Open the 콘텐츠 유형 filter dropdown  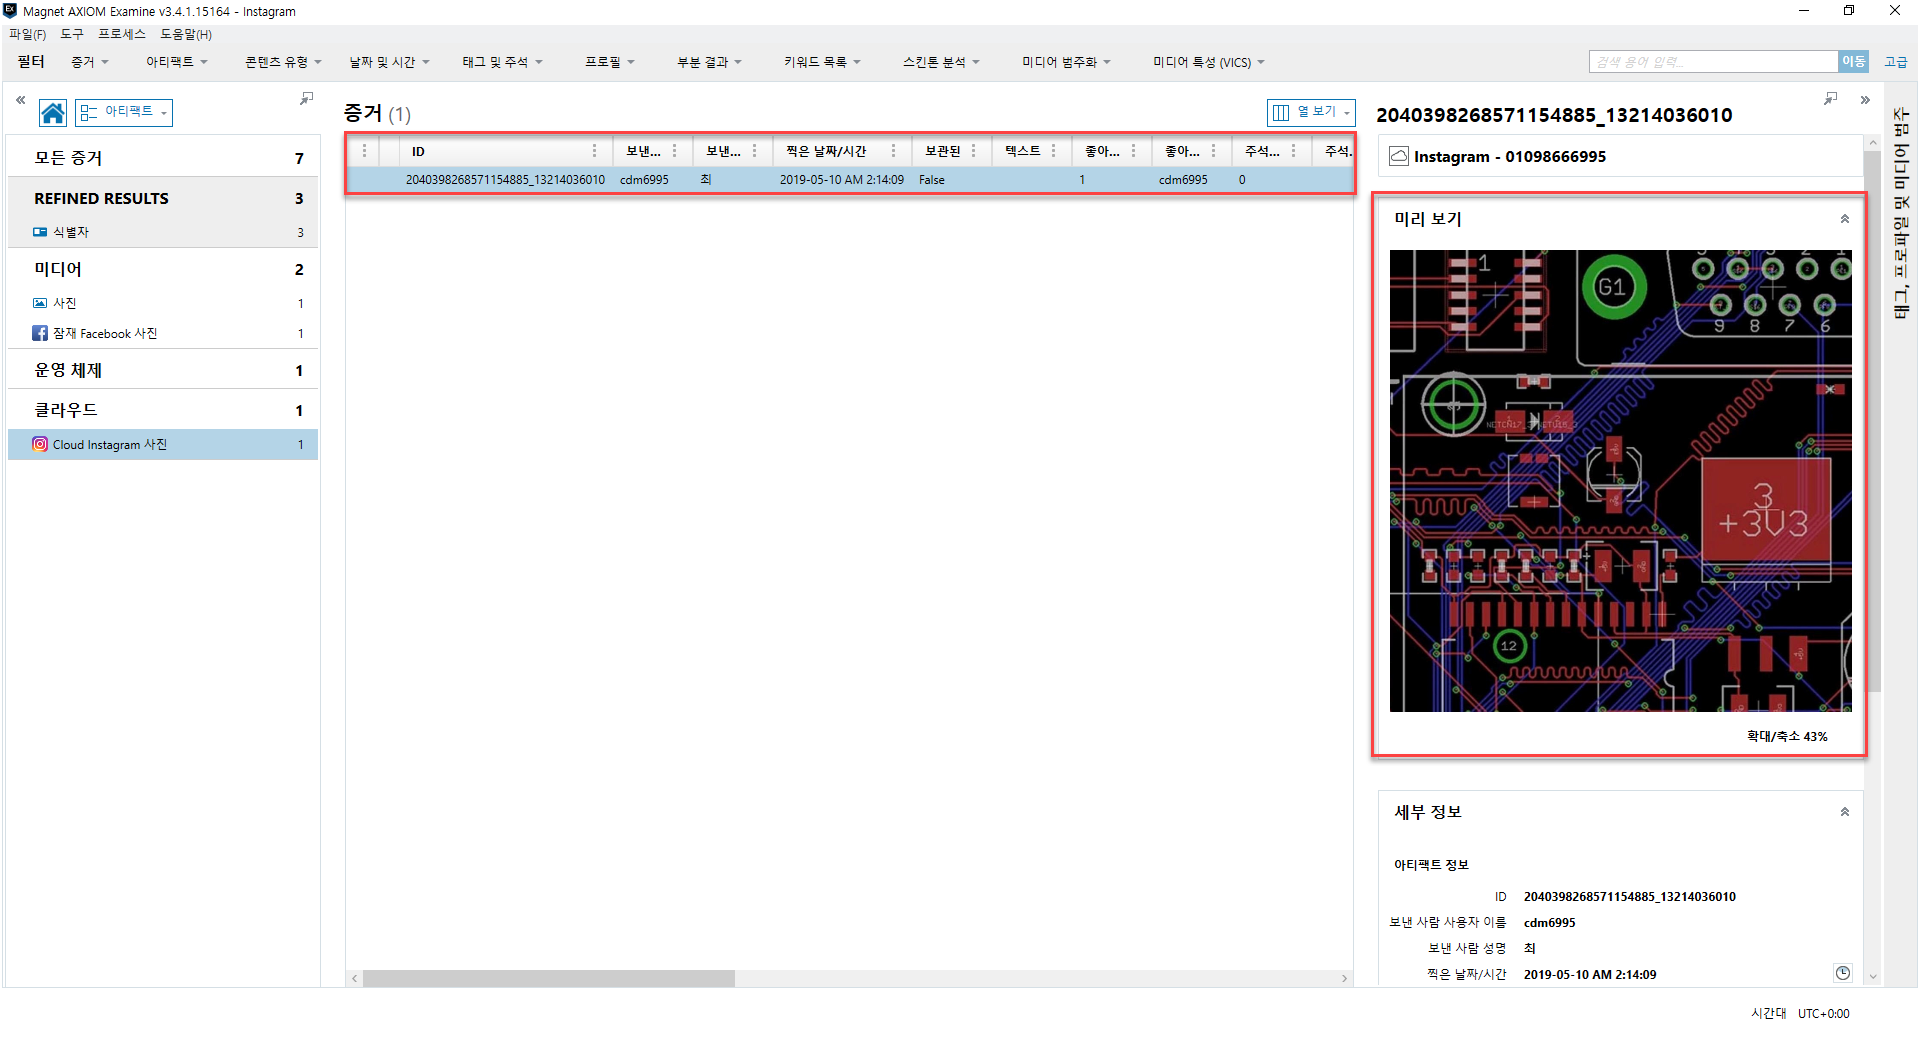pos(283,62)
